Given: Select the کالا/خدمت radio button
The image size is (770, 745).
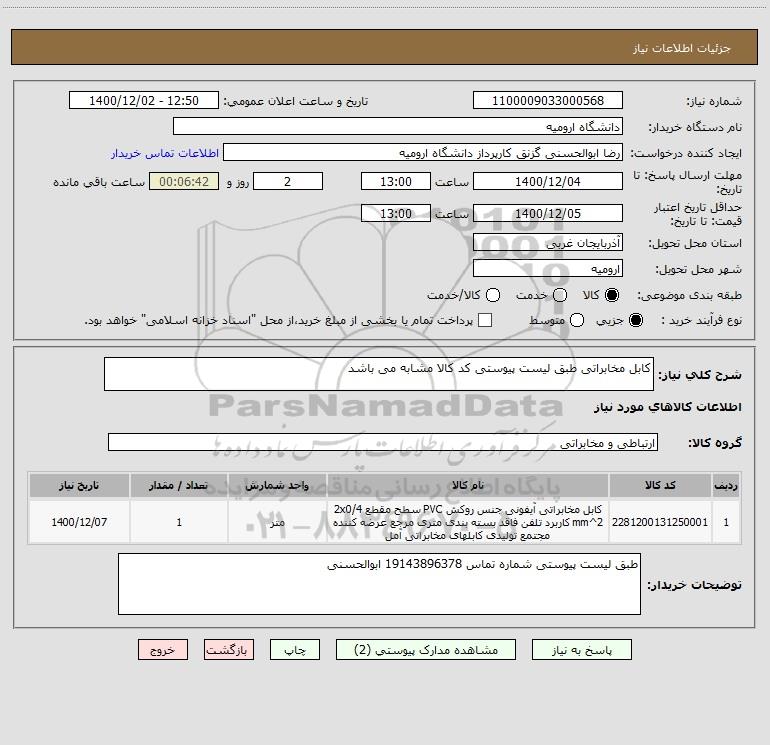Looking at the screenshot, I should pos(493,295).
